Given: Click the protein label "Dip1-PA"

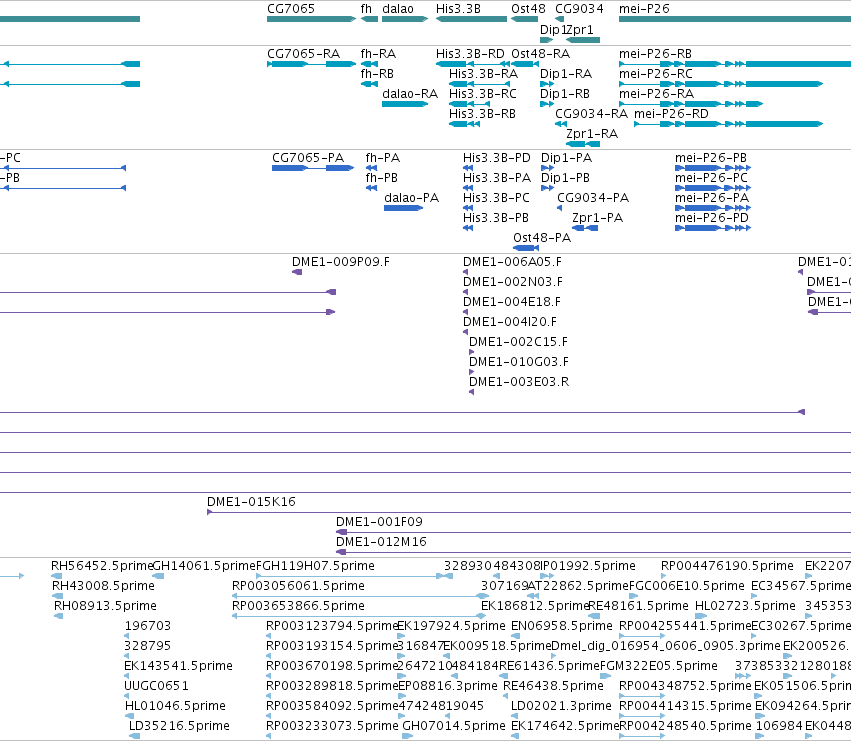Looking at the screenshot, I should tap(566, 158).
